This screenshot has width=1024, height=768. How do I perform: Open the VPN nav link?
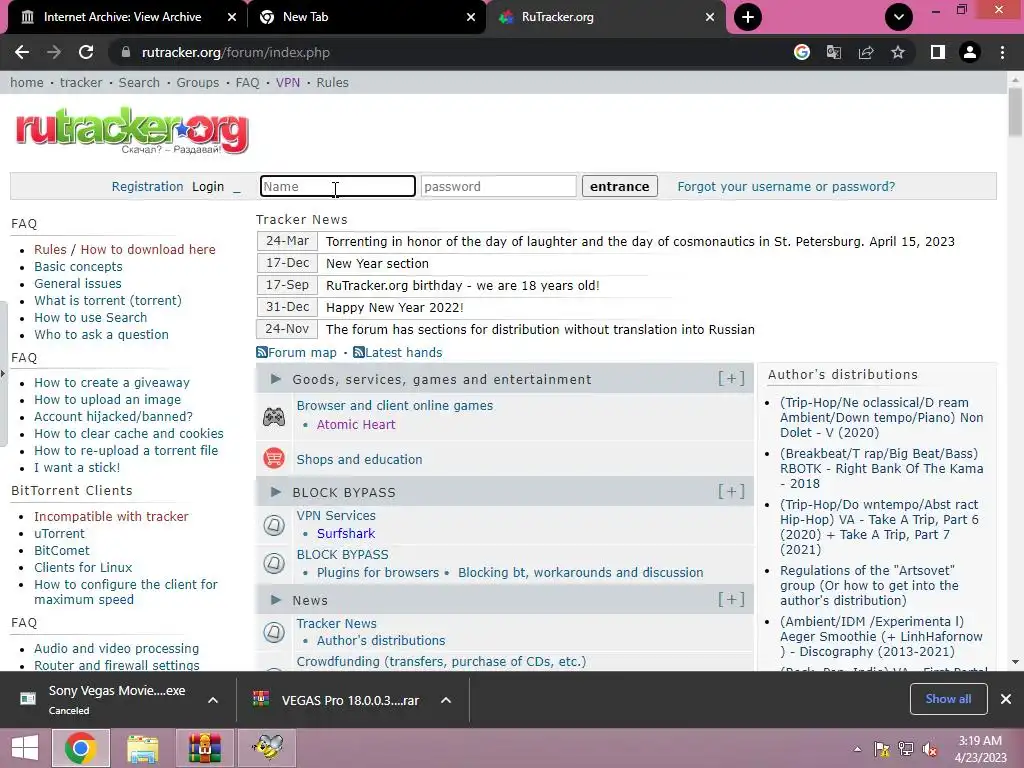[x=287, y=82]
